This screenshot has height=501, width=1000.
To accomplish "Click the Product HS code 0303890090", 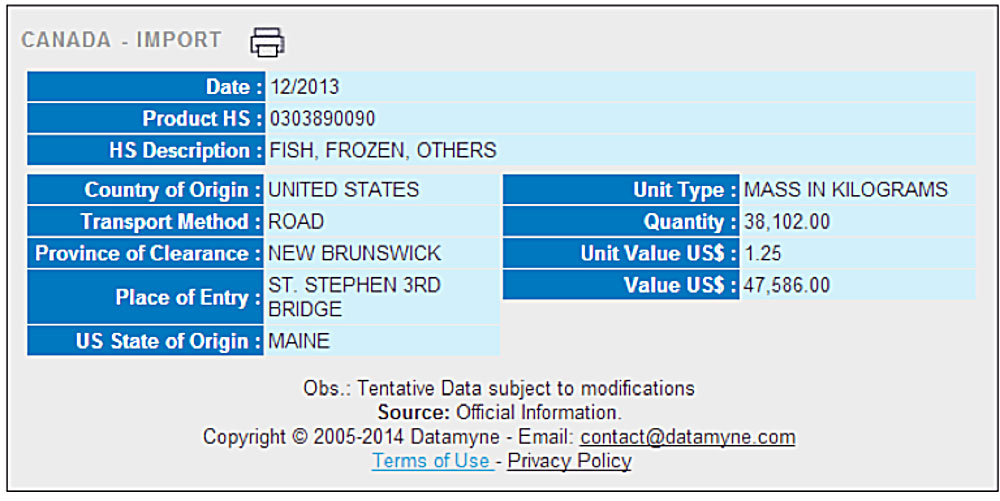I will click(322, 119).
